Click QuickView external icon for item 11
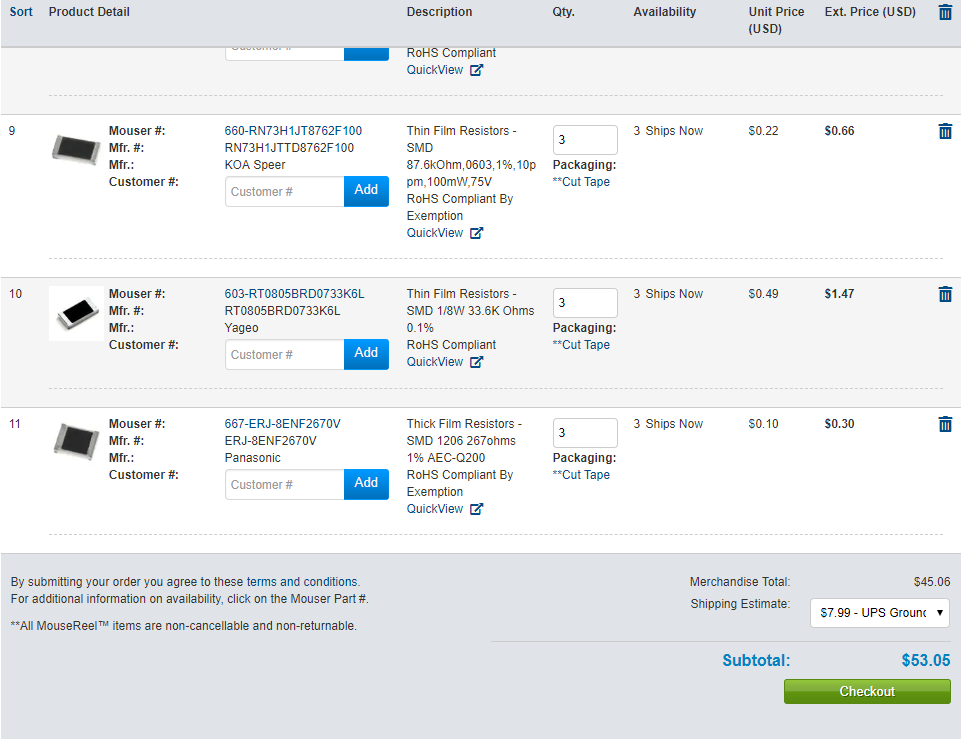 [476, 509]
